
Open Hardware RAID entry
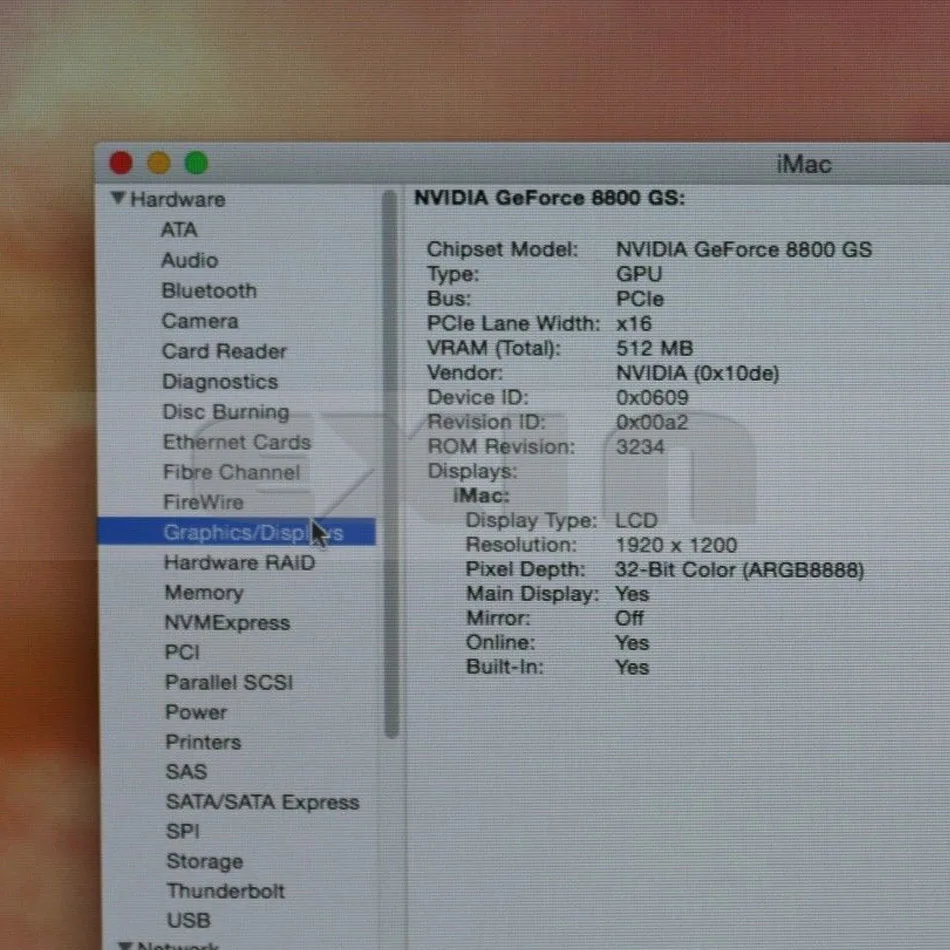point(239,562)
